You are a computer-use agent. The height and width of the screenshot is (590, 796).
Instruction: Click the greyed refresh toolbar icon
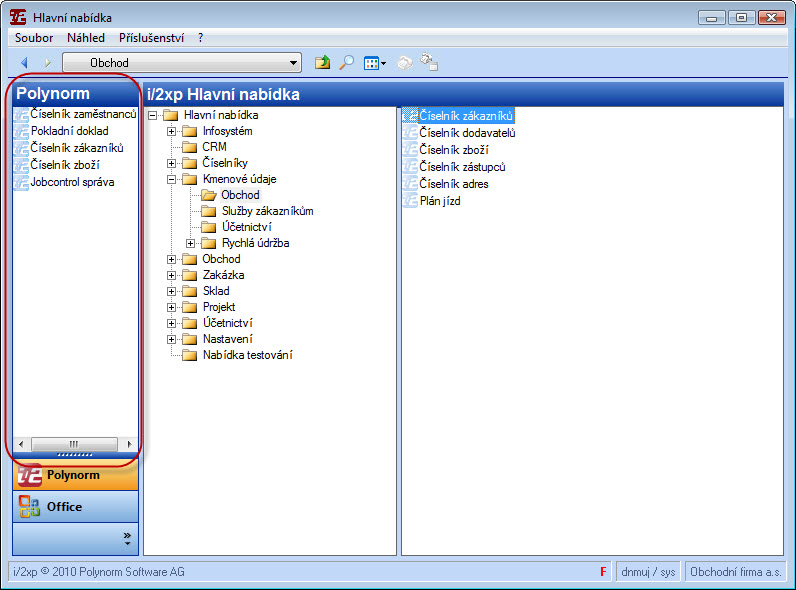pos(405,63)
